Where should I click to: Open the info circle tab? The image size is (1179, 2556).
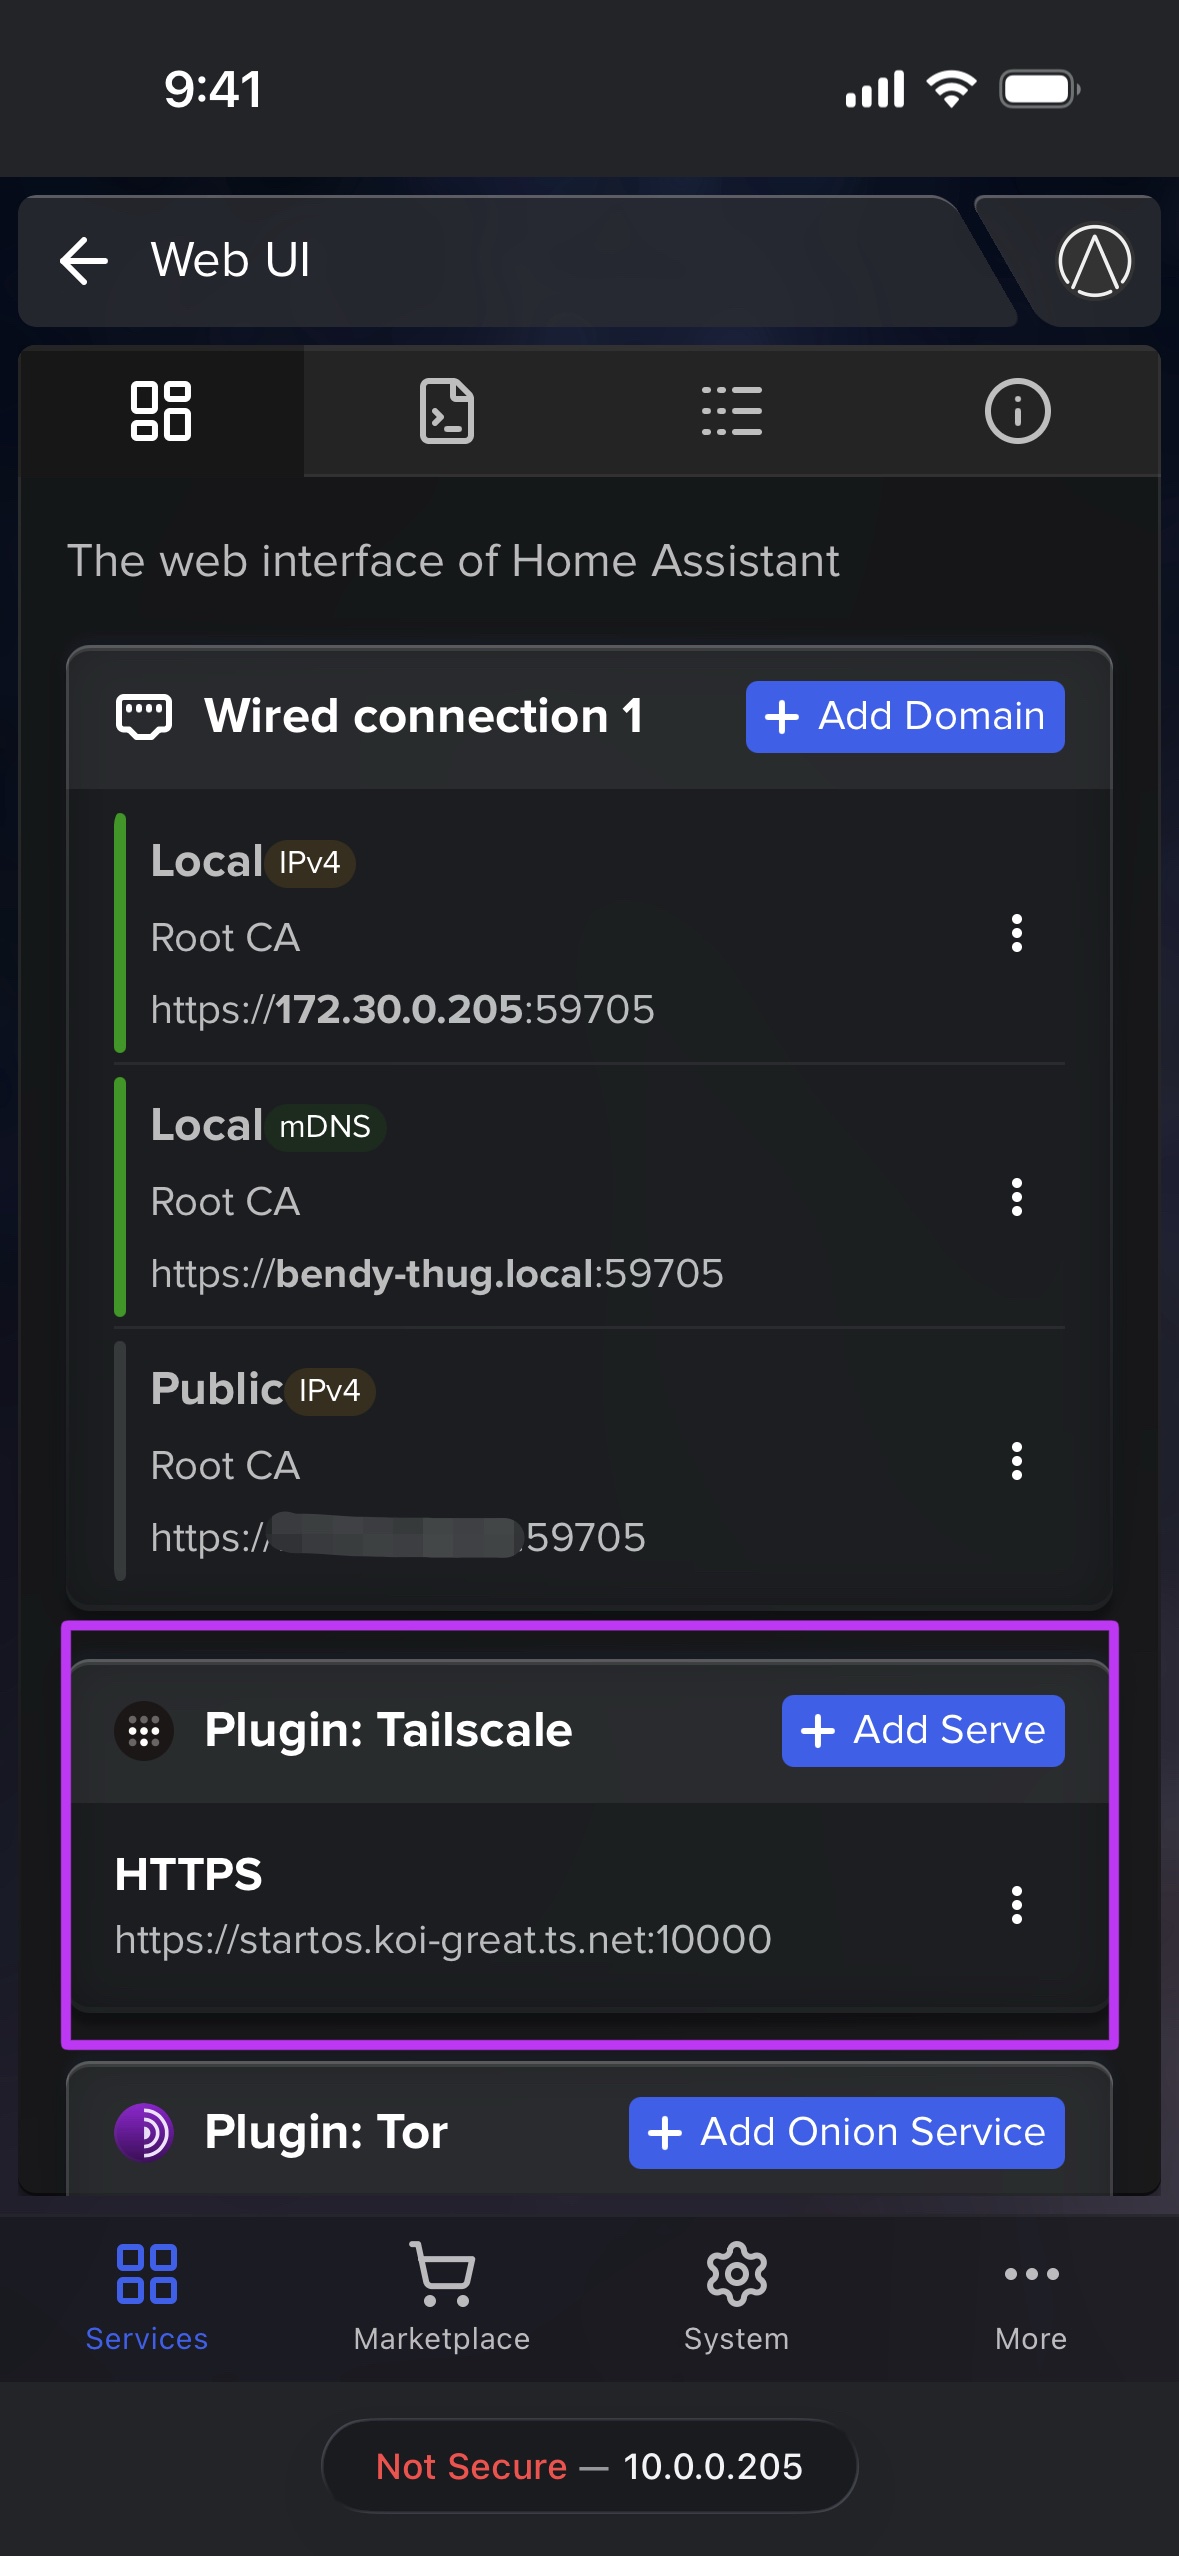tap(1017, 411)
